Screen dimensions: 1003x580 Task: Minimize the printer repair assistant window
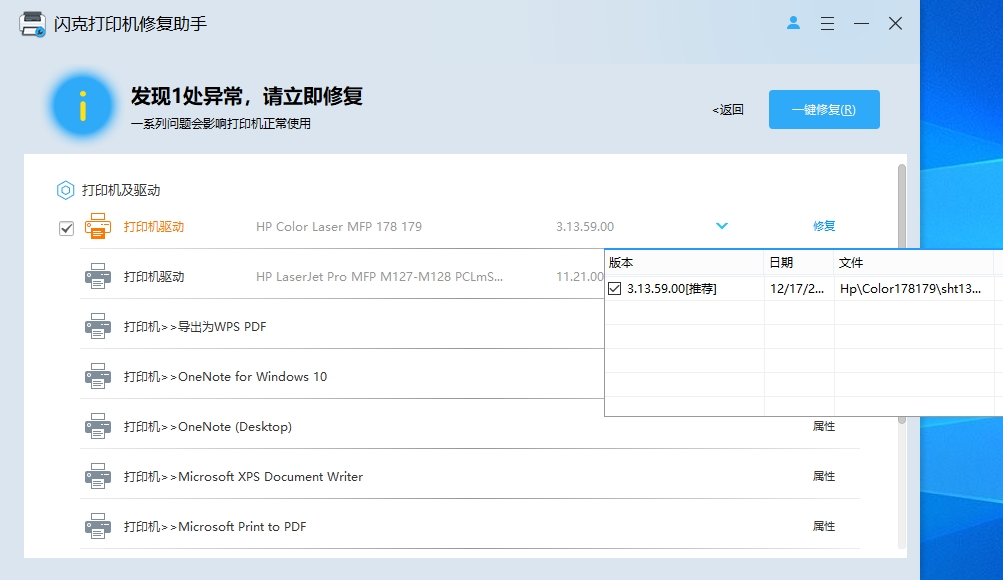point(861,24)
